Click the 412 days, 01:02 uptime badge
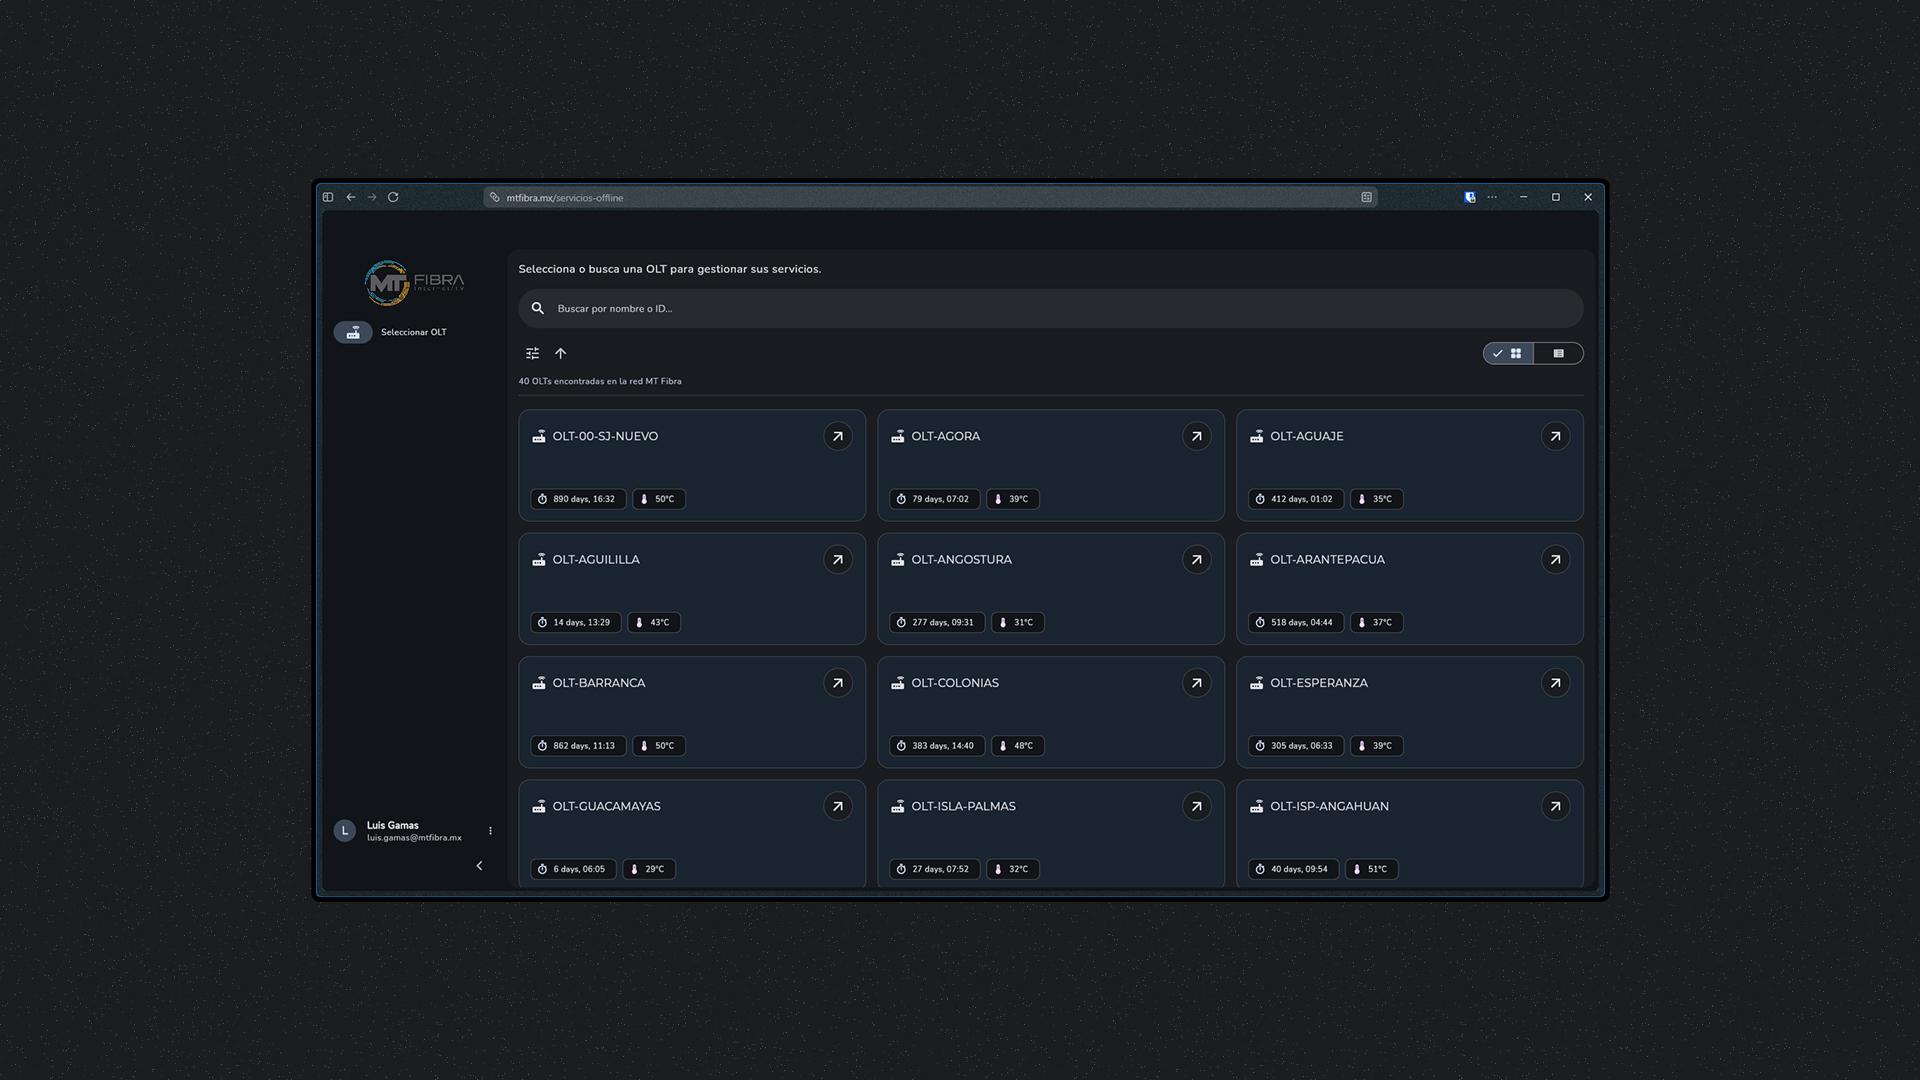The image size is (1920, 1080). pyautogui.click(x=1296, y=499)
